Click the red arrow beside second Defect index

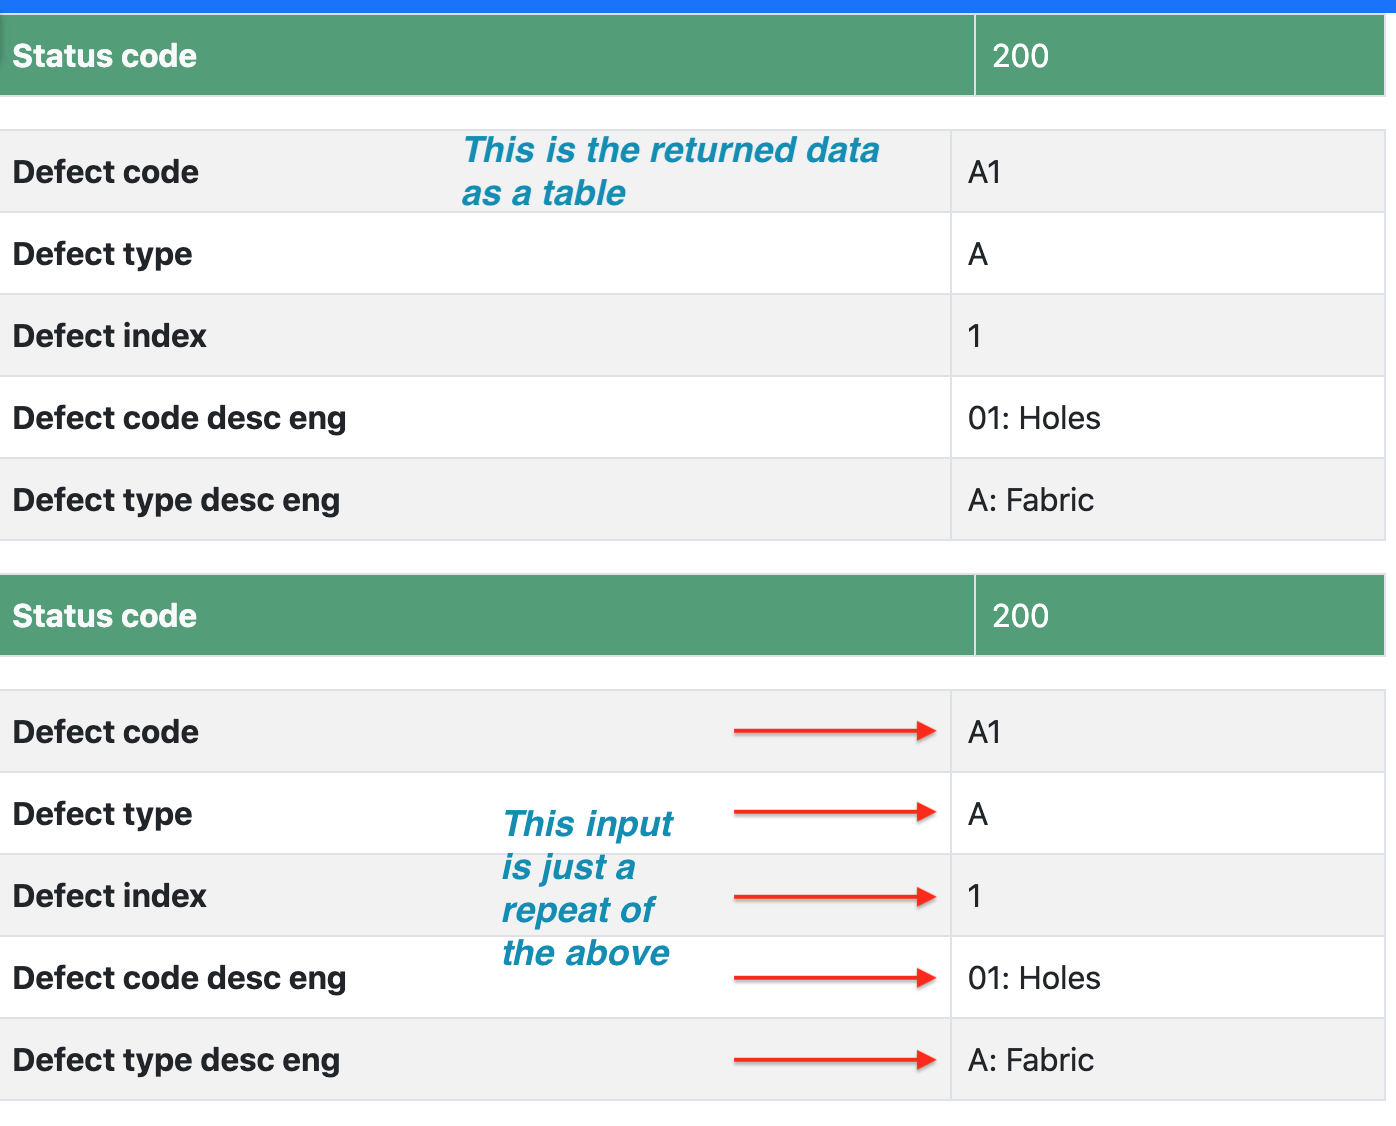(x=835, y=897)
